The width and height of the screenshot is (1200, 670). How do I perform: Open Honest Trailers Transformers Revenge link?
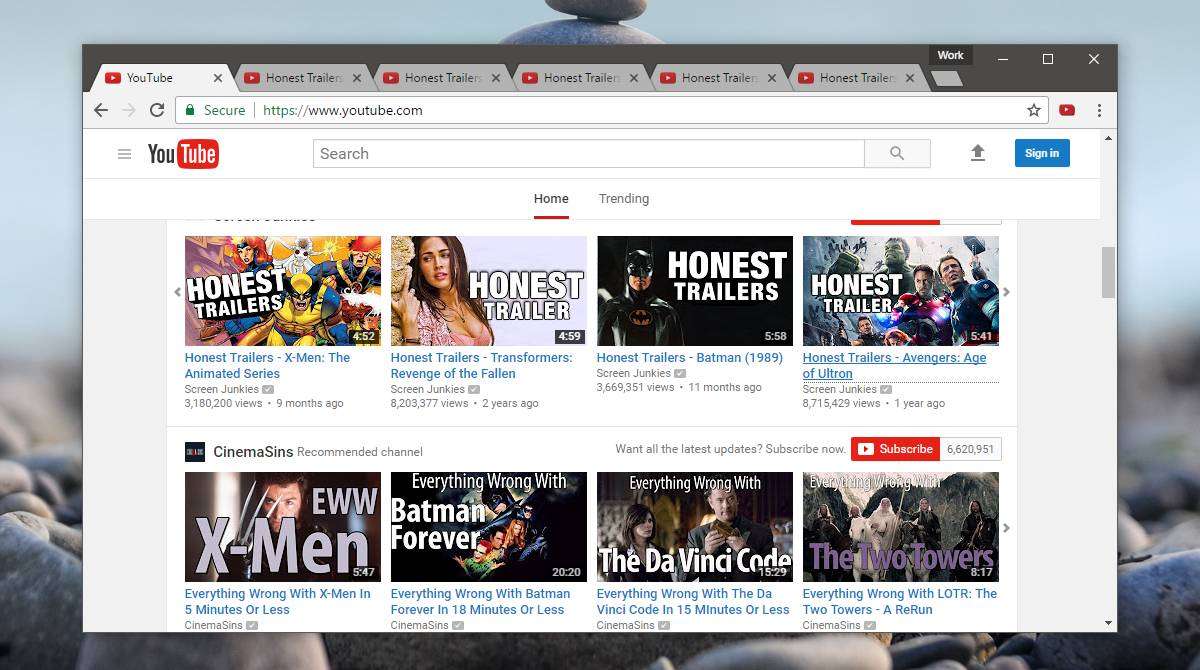click(x=481, y=365)
